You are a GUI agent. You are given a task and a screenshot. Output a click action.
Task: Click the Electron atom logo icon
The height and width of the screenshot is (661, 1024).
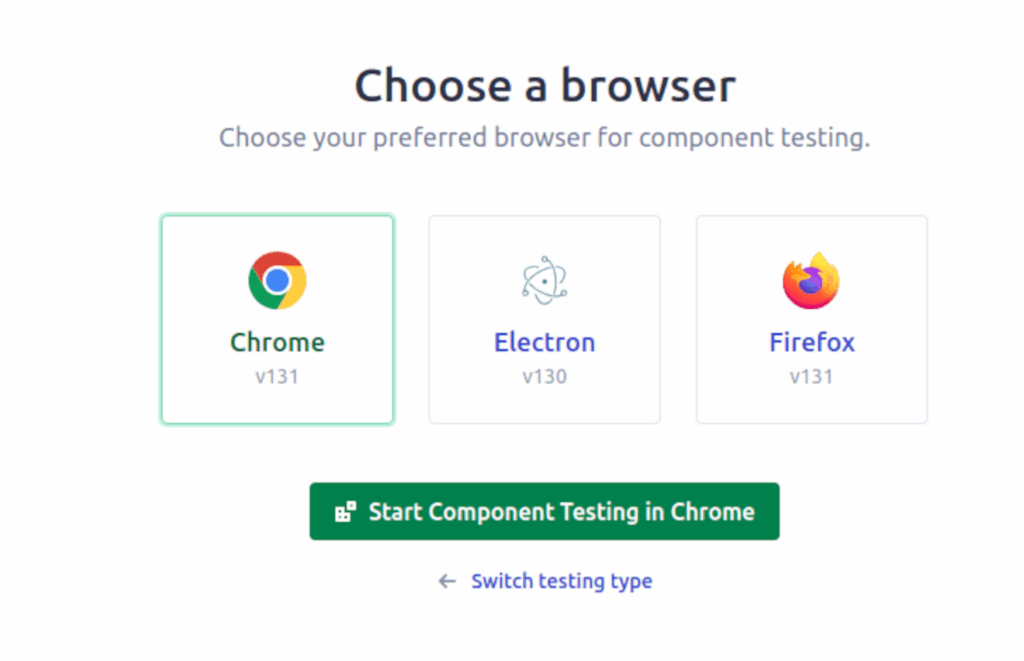tap(544, 280)
